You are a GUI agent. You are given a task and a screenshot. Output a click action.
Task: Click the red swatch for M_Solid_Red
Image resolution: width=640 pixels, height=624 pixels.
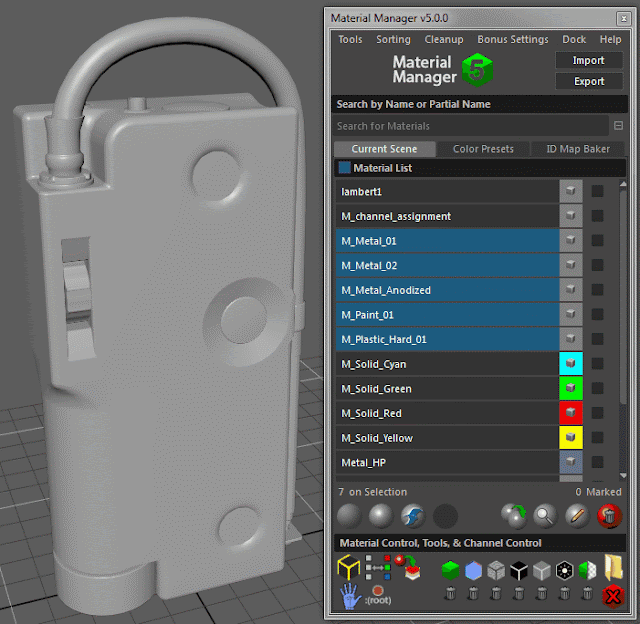point(571,413)
